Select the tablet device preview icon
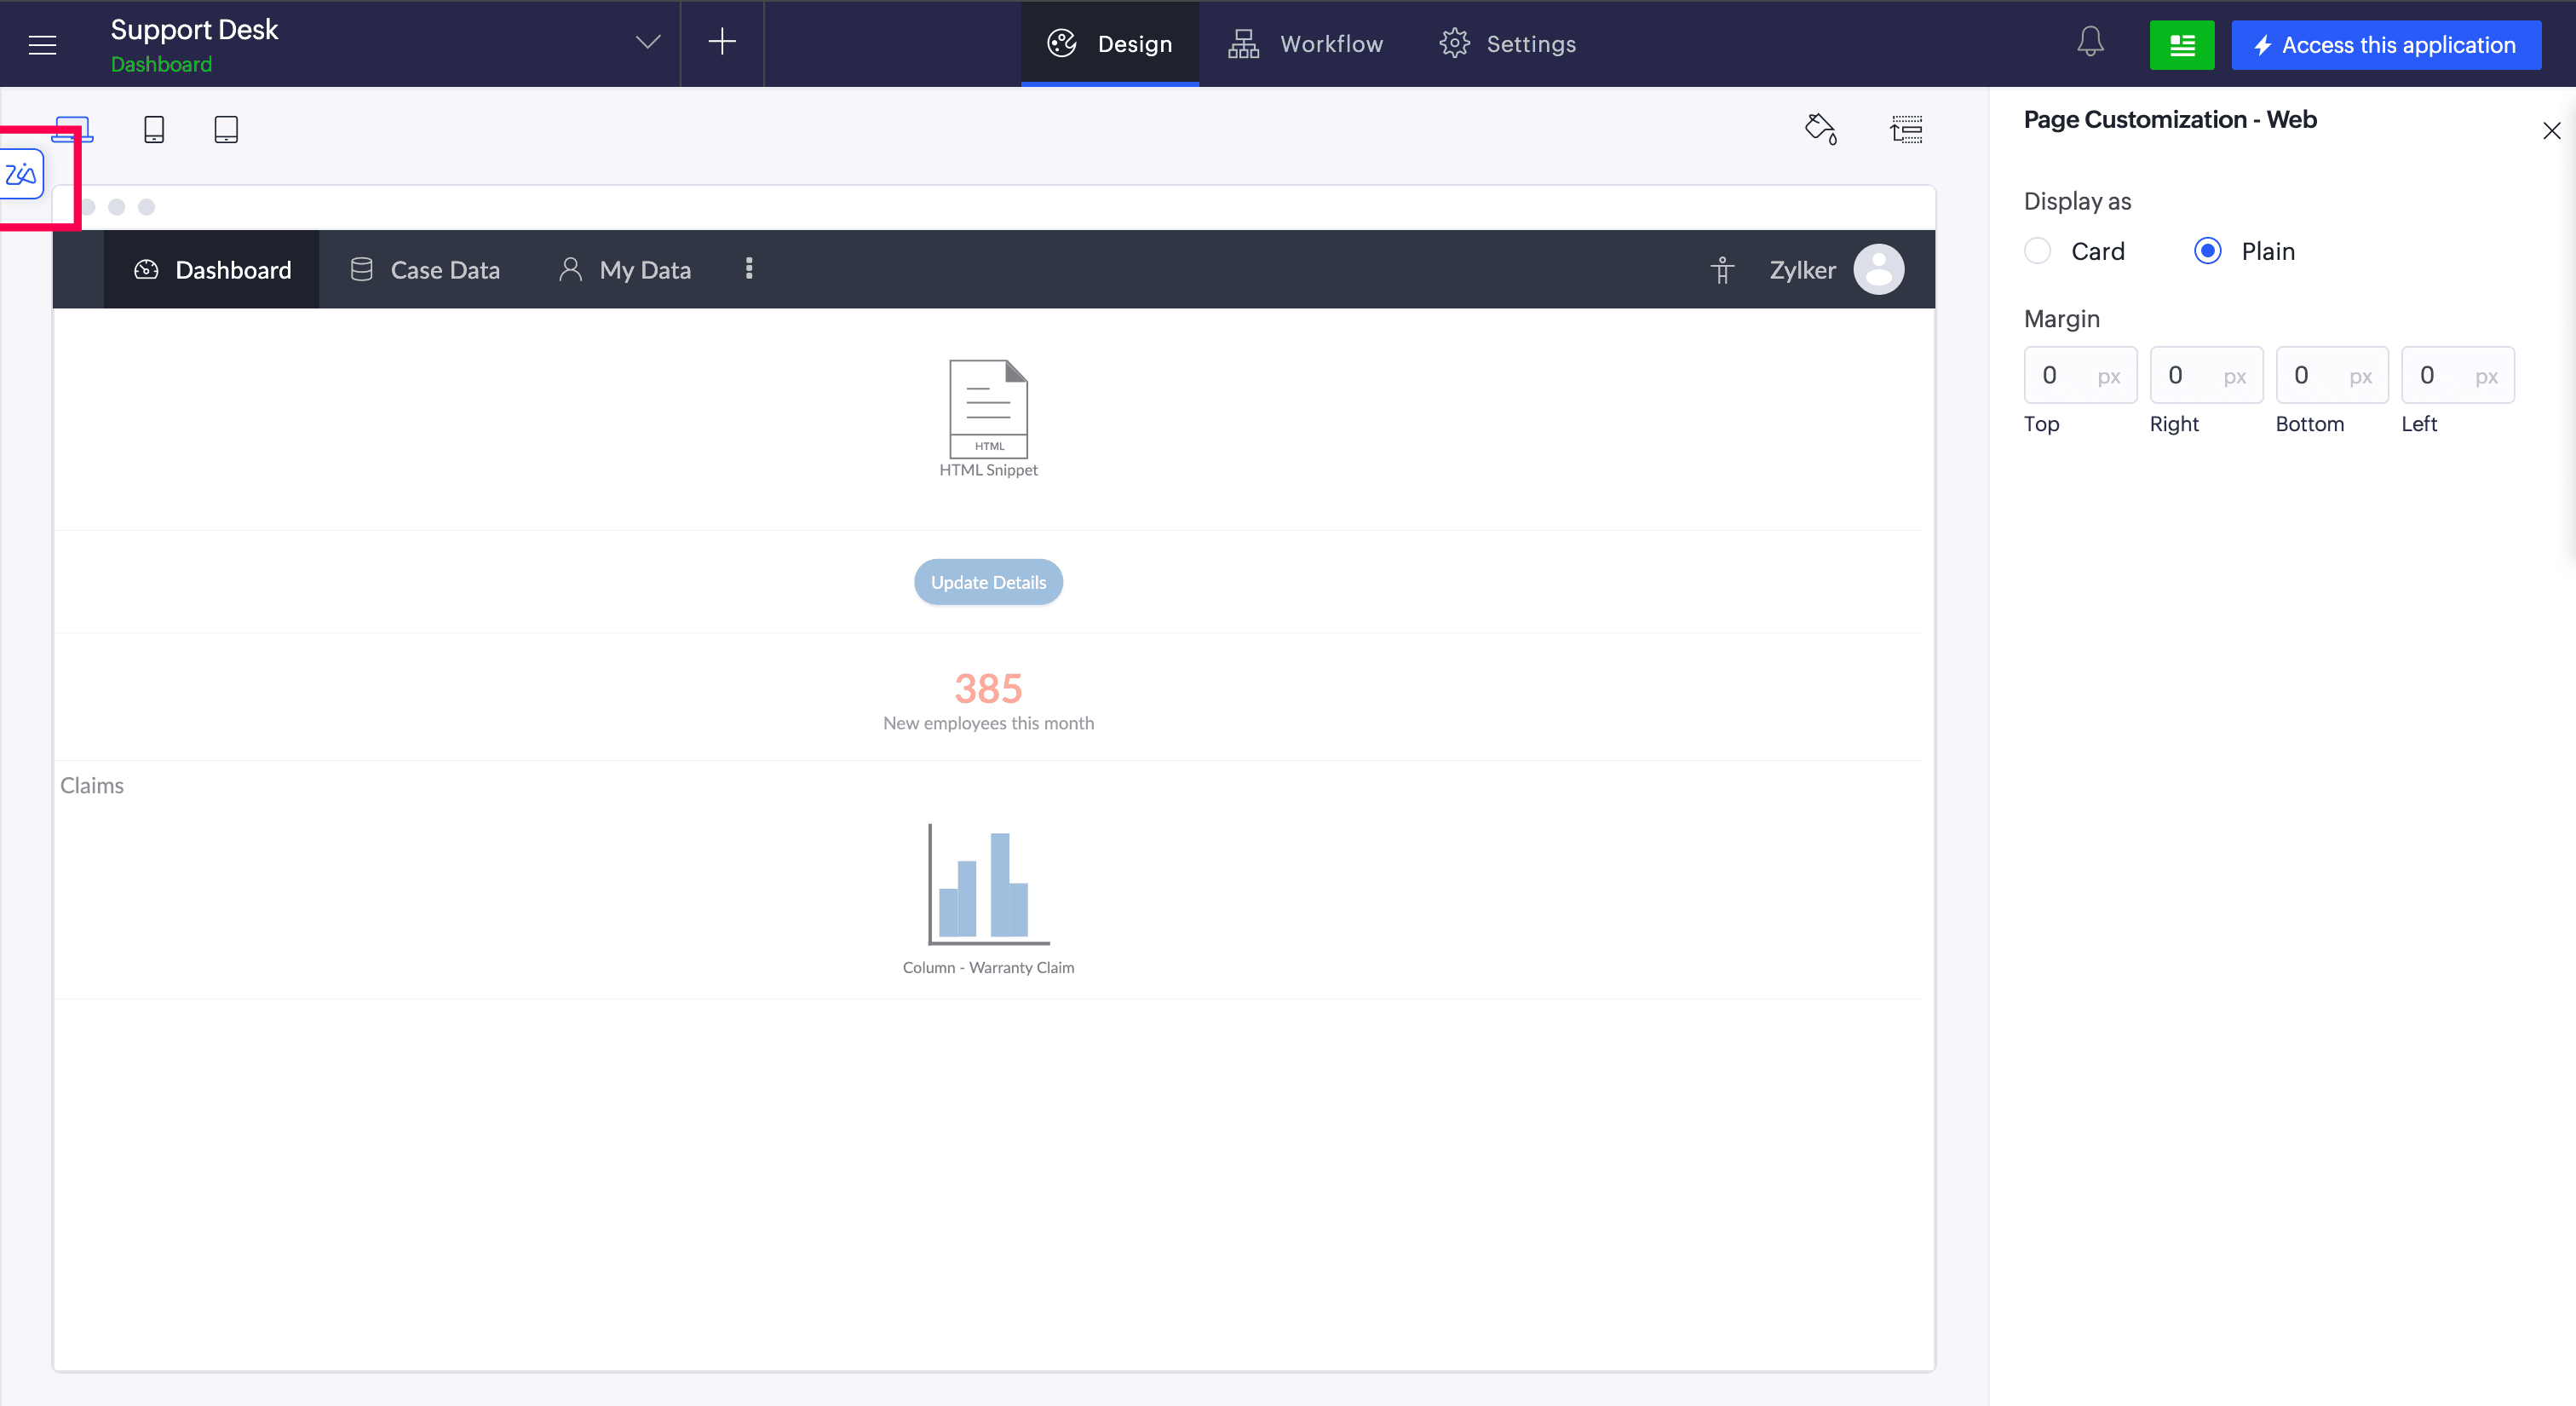 226,130
